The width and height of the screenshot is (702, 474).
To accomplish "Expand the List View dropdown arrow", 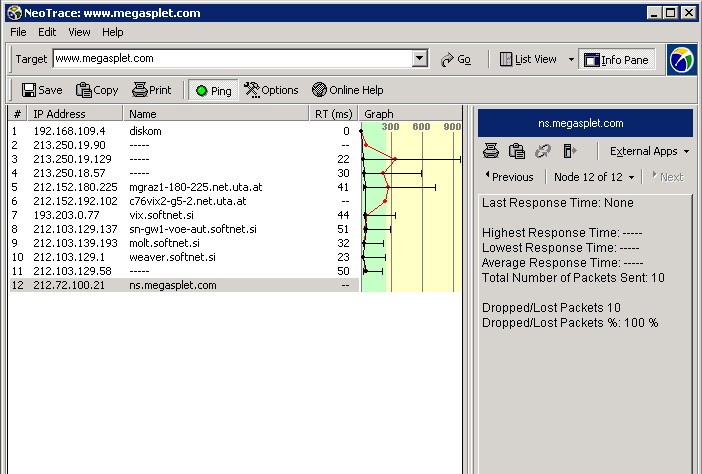I will (x=571, y=59).
